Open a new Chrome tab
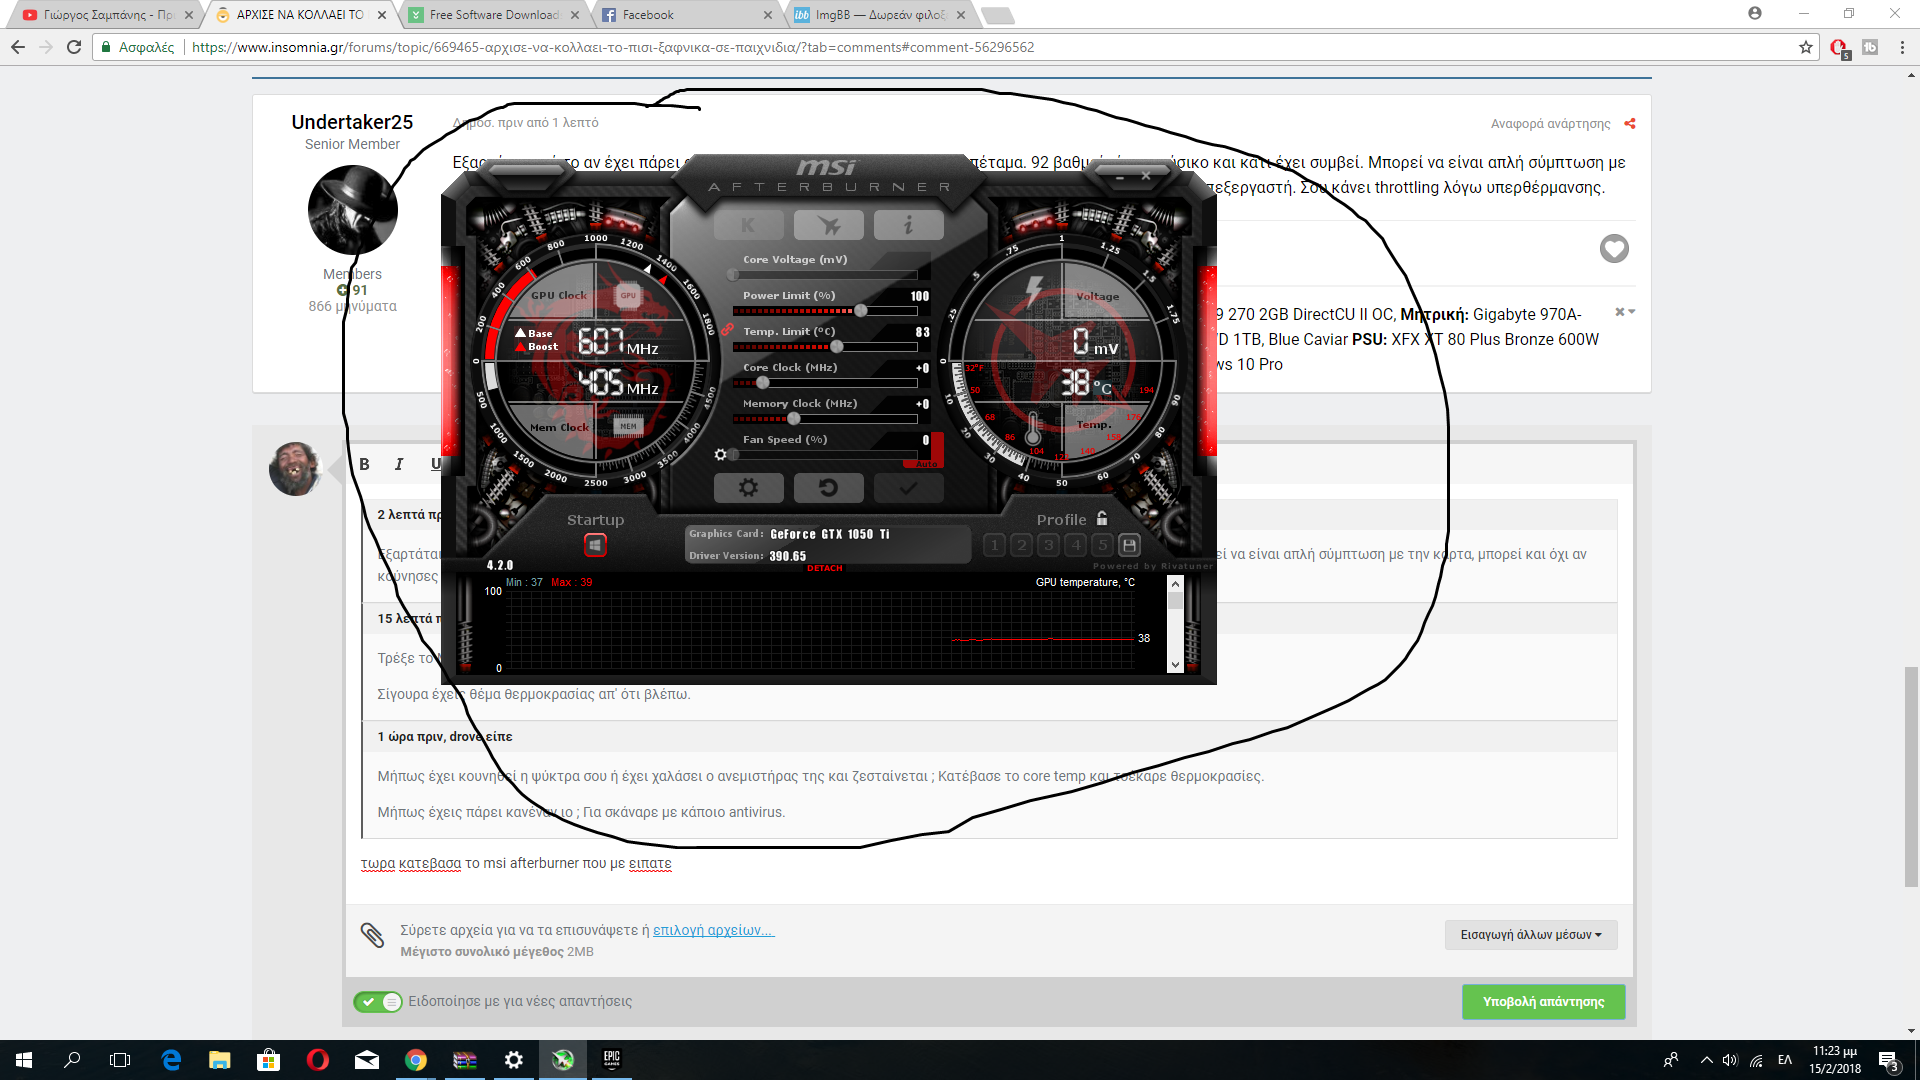1920x1080 pixels. coord(998,15)
